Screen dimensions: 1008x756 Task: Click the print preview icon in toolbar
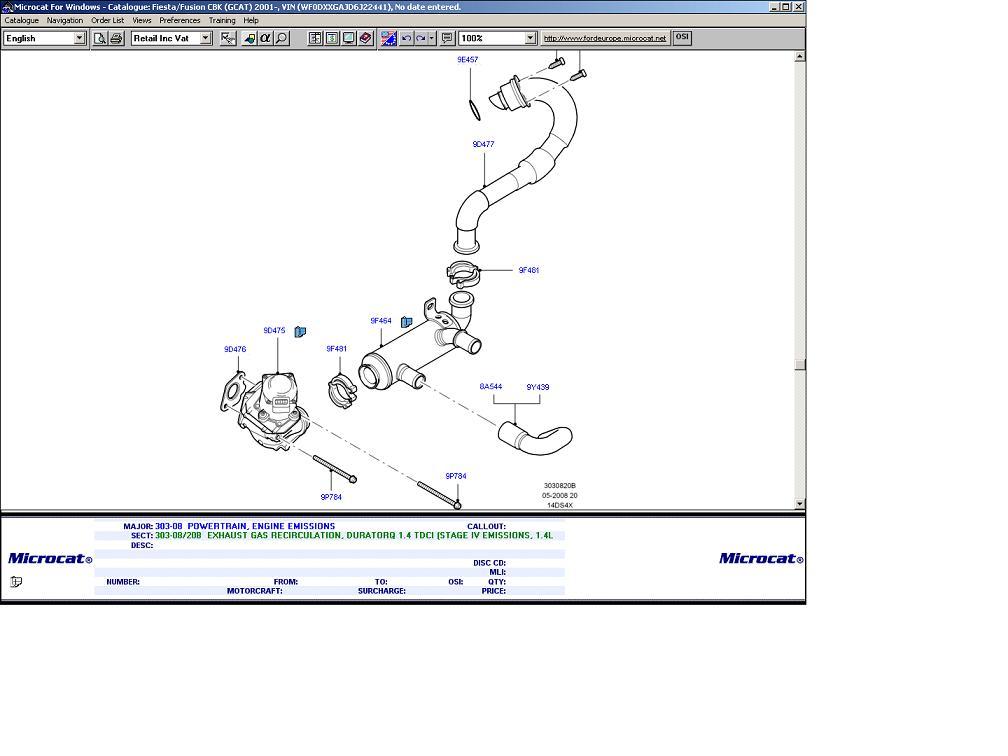tap(100, 38)
